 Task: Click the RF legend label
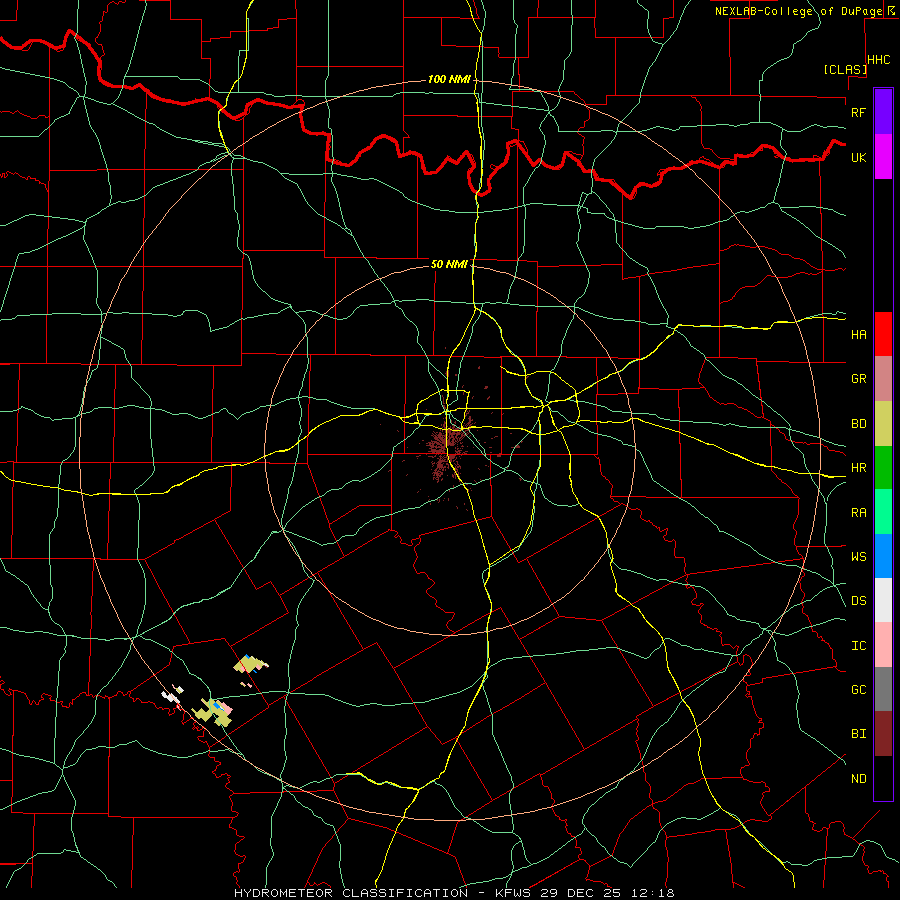[x=858, y=112]
